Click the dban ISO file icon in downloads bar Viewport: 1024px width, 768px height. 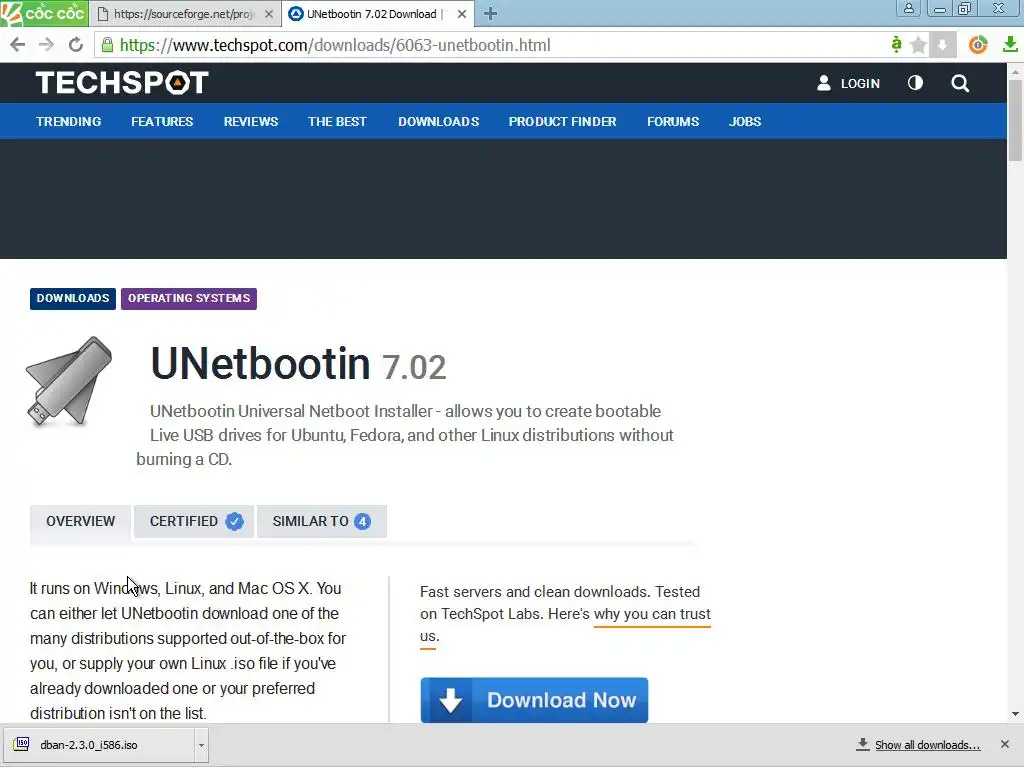pyautogui.click(x=22, y=744)
